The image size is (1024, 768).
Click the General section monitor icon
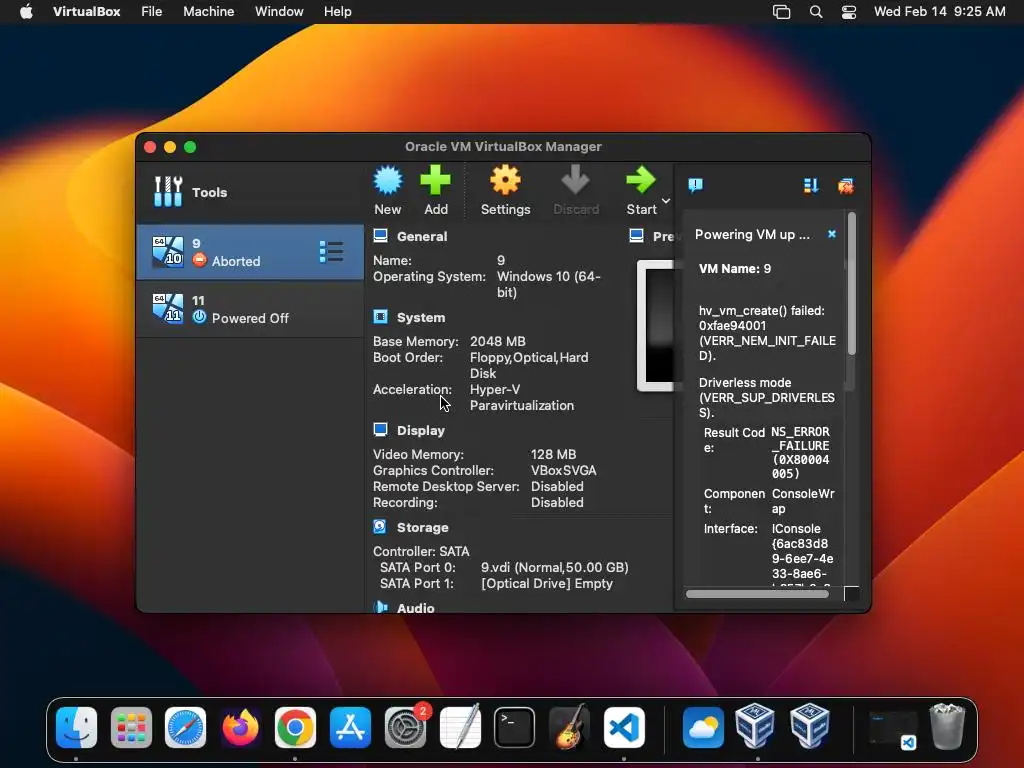[x=380, y=236]
